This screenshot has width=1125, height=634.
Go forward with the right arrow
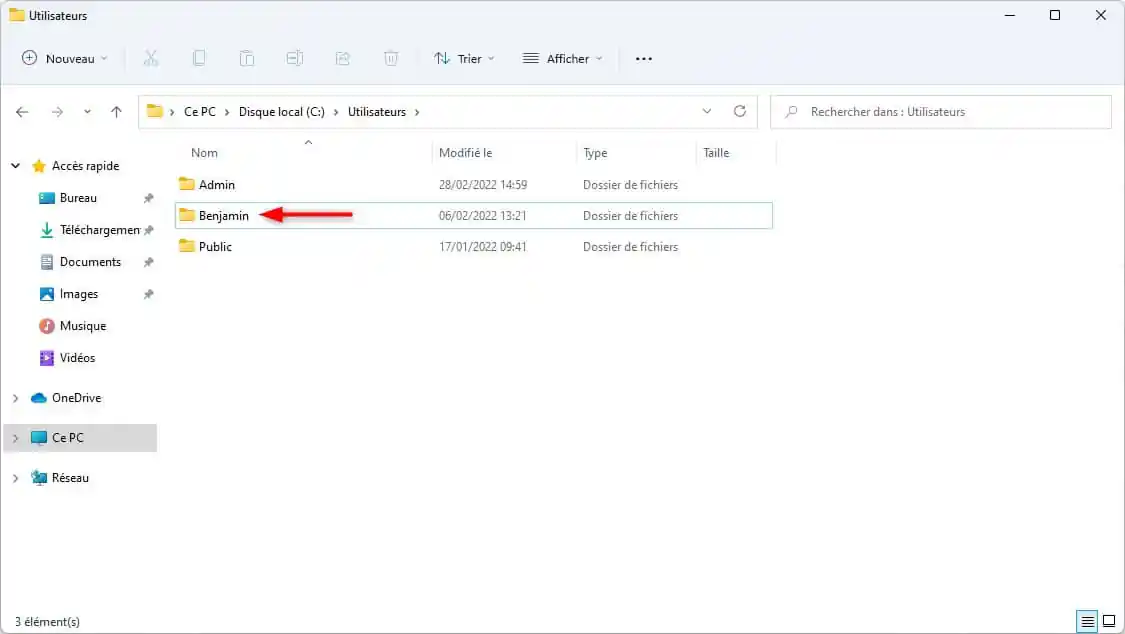[57, 112]
